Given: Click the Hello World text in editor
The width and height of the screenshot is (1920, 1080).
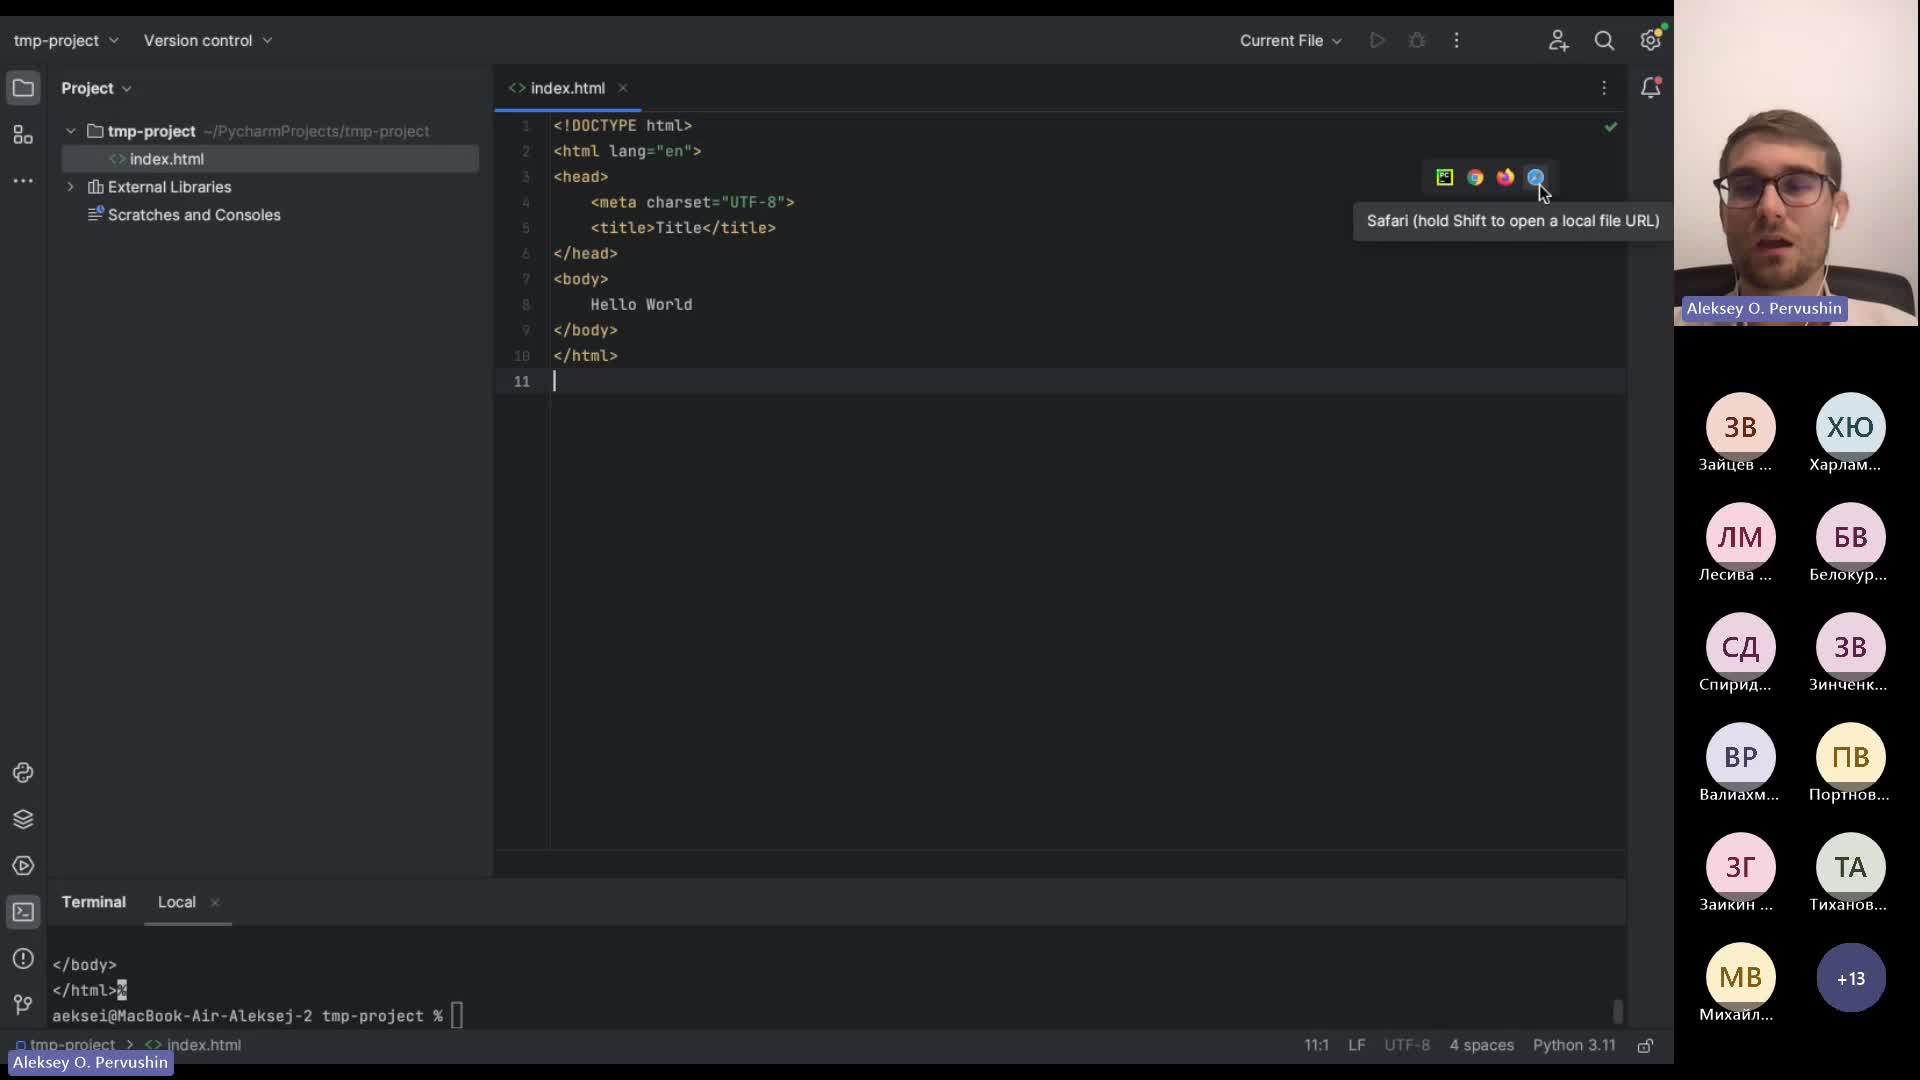Looking at the screenshot, I should (x=641, y=304).
